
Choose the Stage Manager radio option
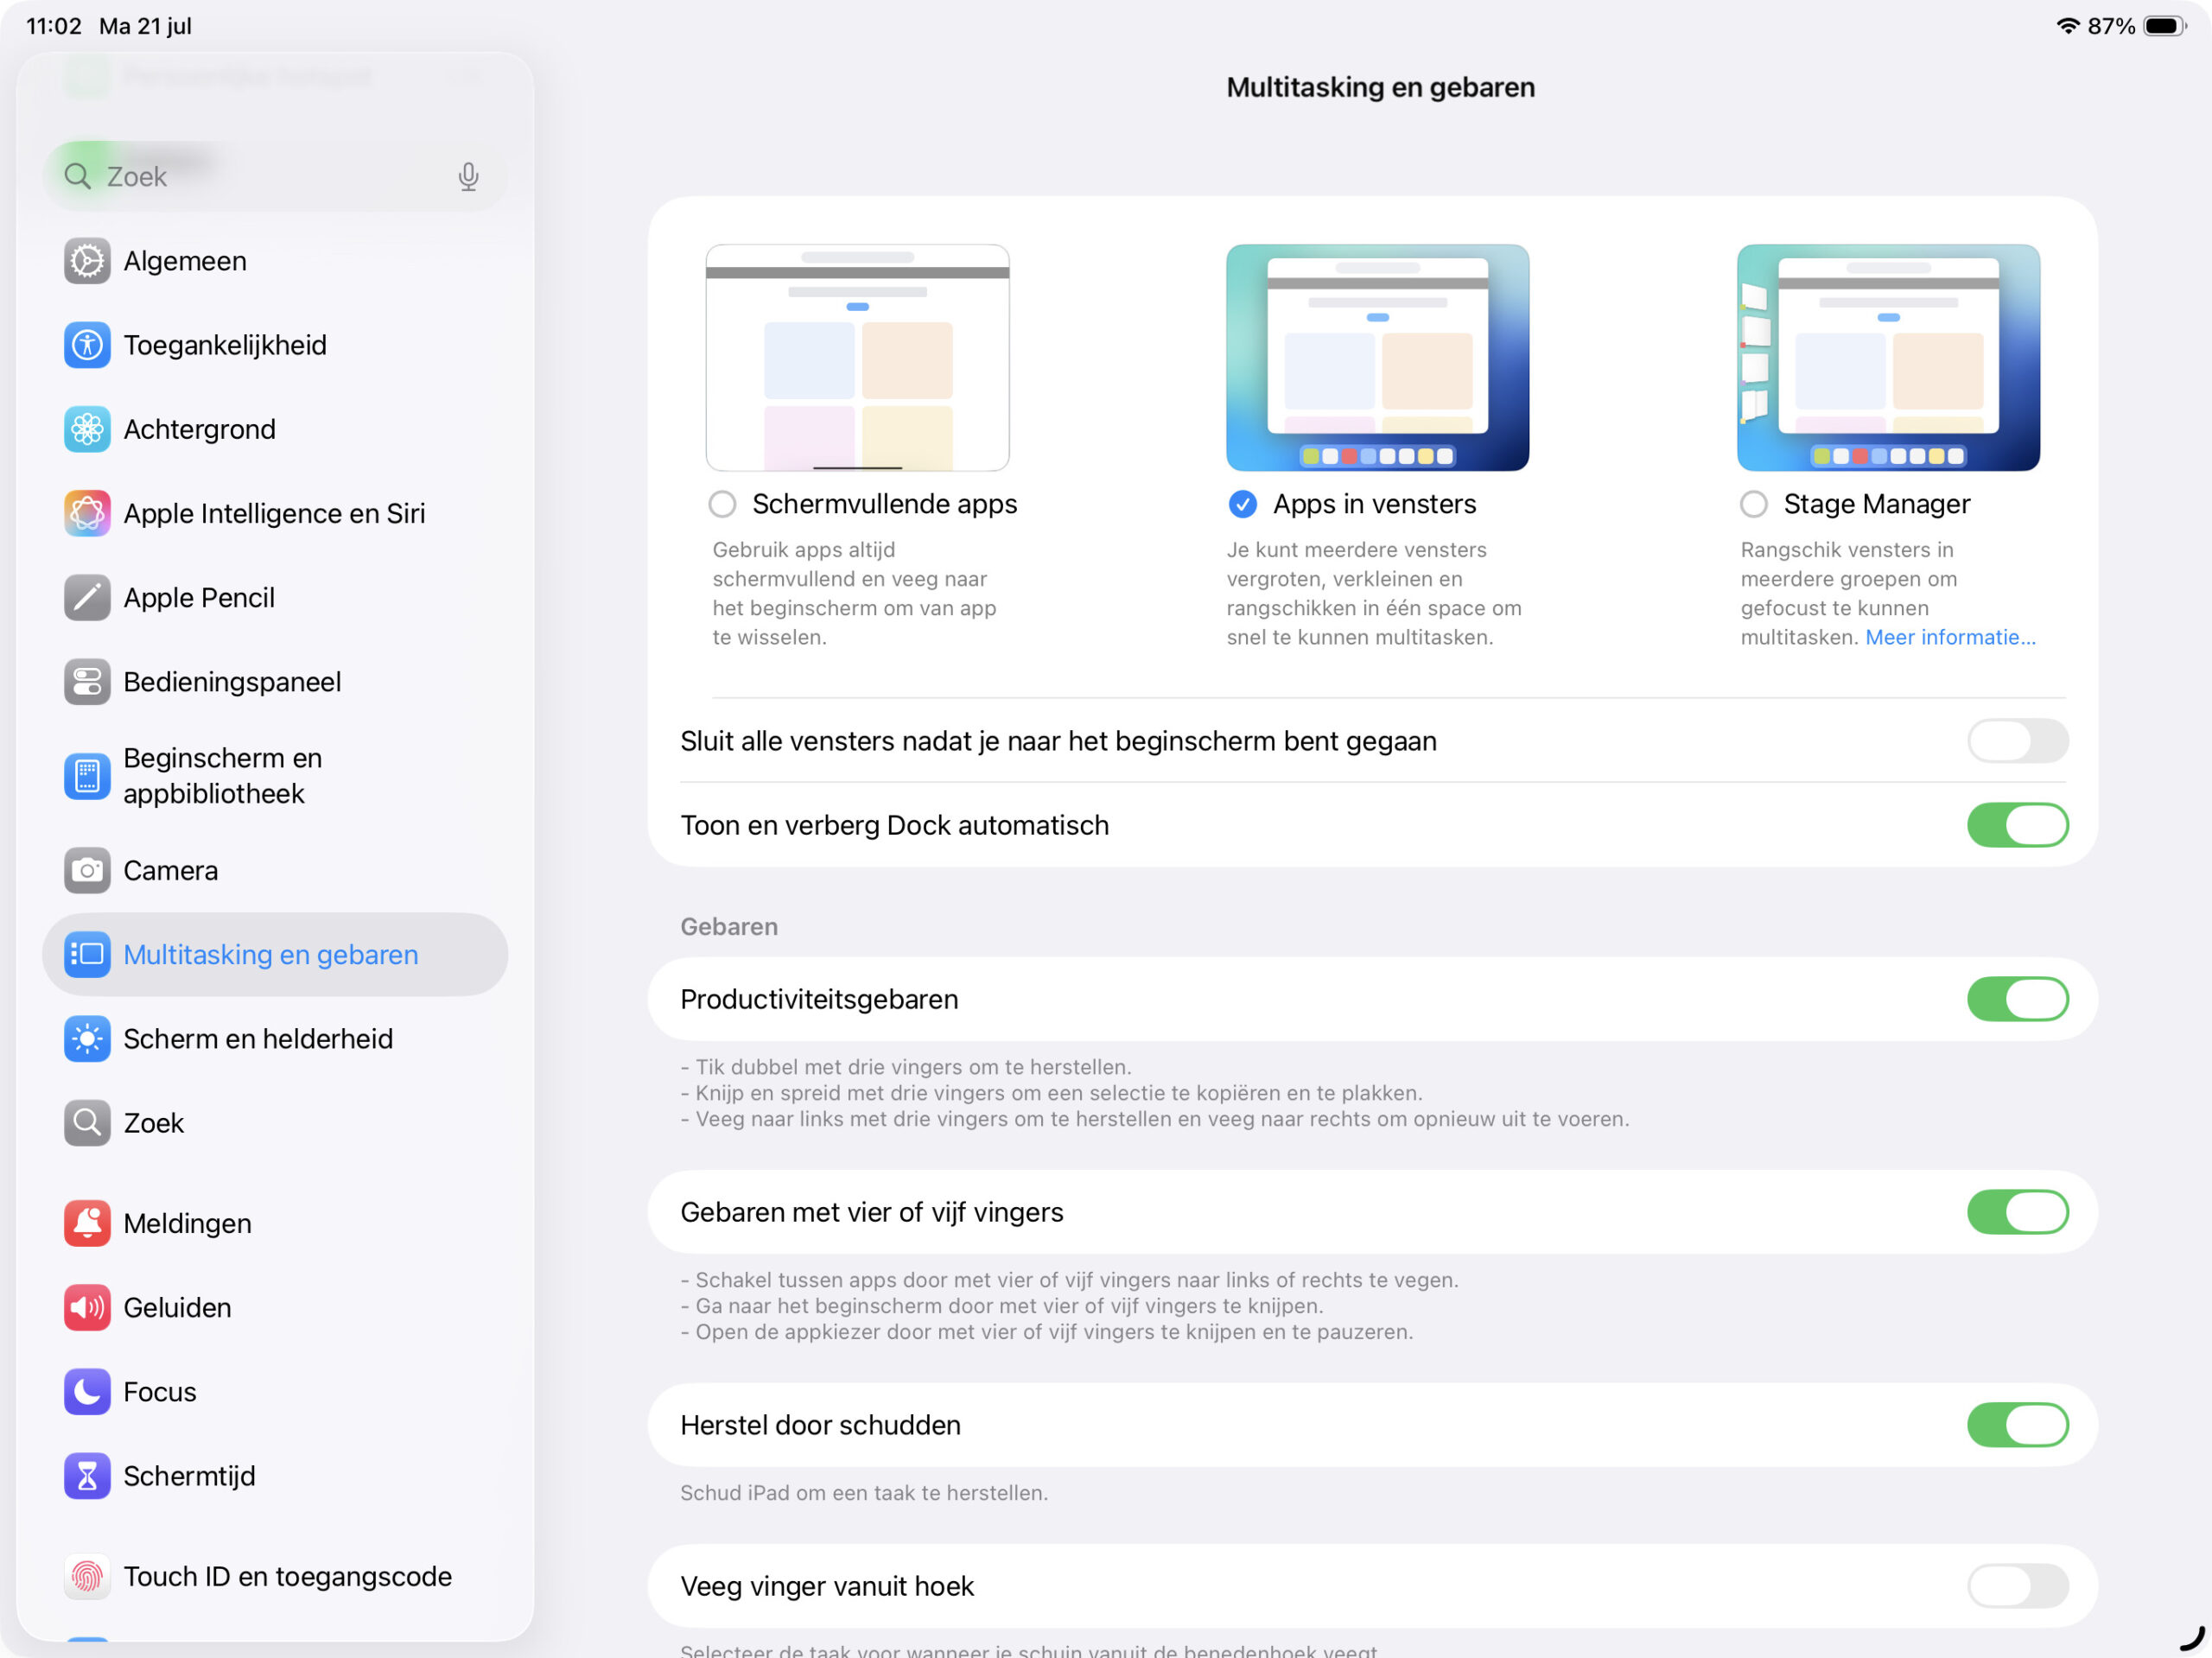[1753, 504]
